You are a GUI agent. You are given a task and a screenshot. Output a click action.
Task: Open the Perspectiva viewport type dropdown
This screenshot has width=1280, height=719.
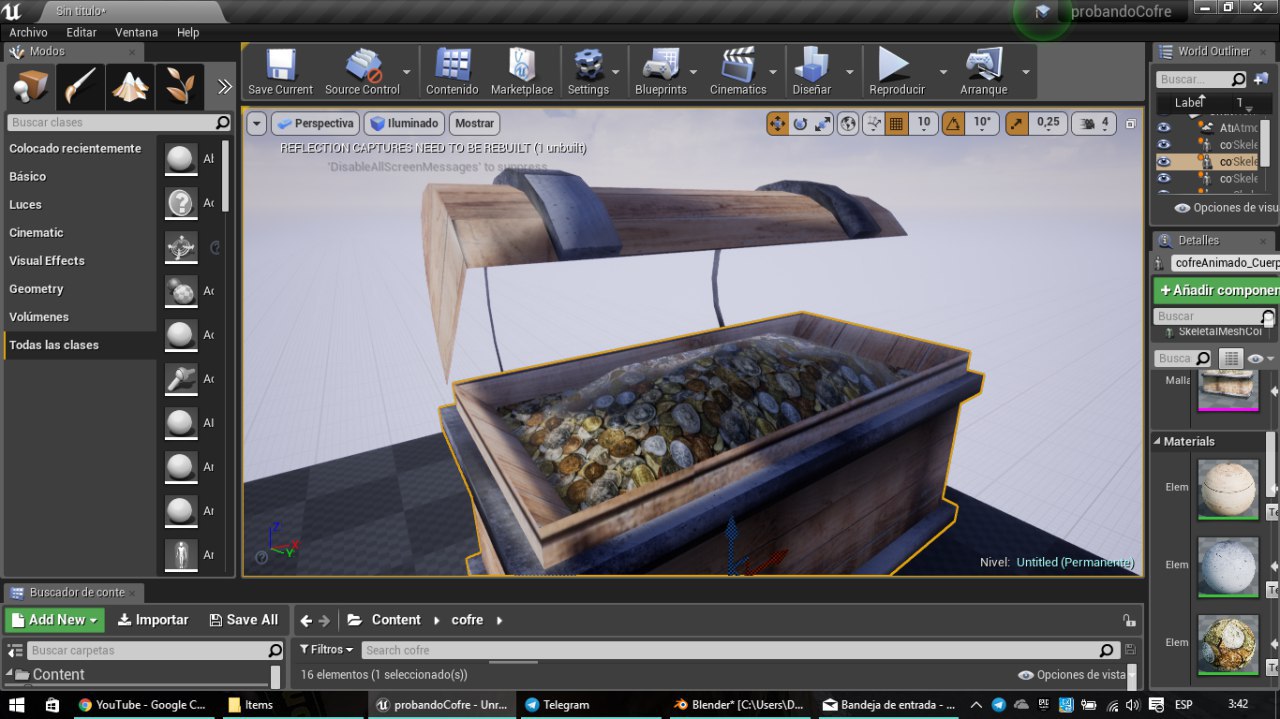pos(314,123)
